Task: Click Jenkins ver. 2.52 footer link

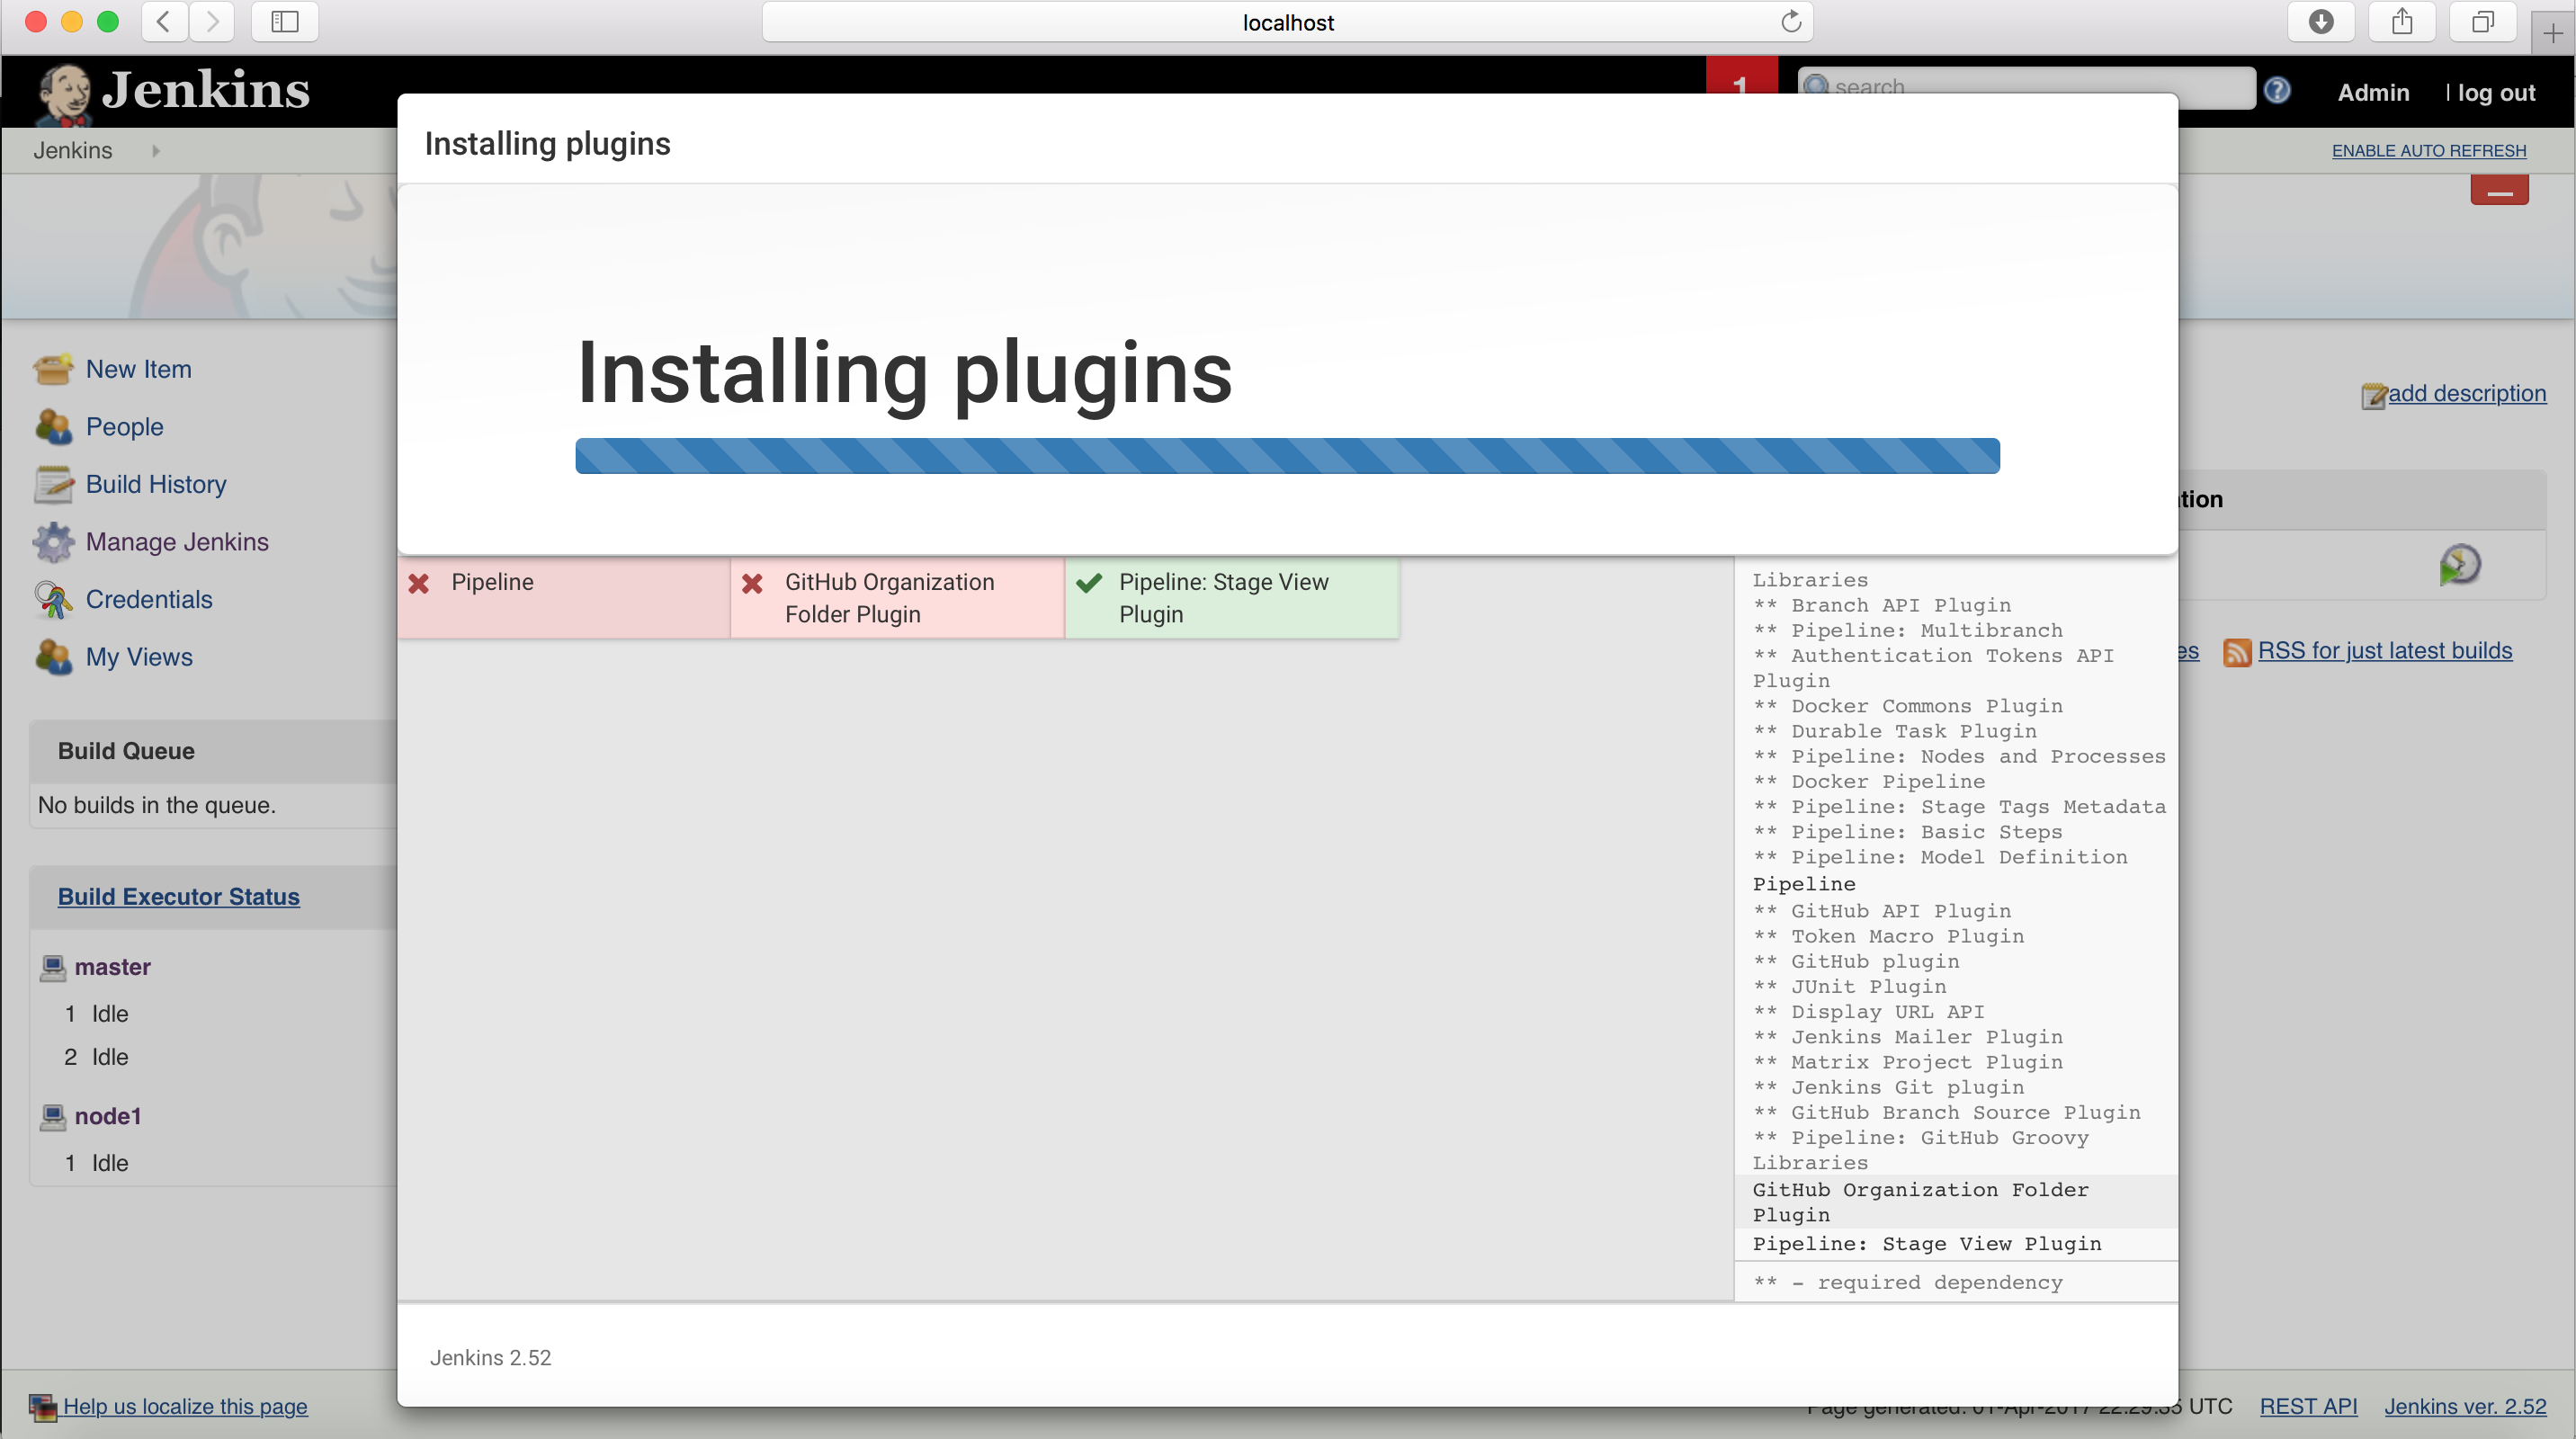Action: 2466,1407
